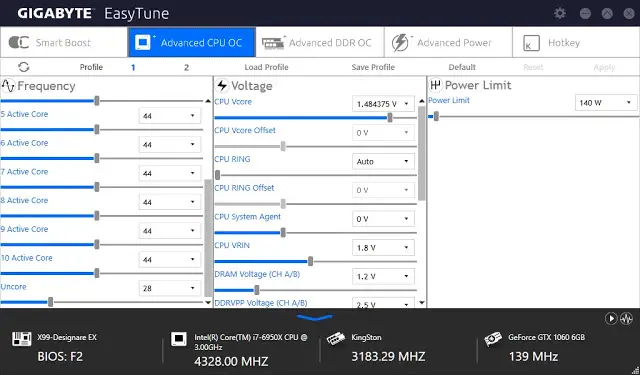
Task: Open the 5 Active Core multiplier dropdown
Action: [170, 115]
